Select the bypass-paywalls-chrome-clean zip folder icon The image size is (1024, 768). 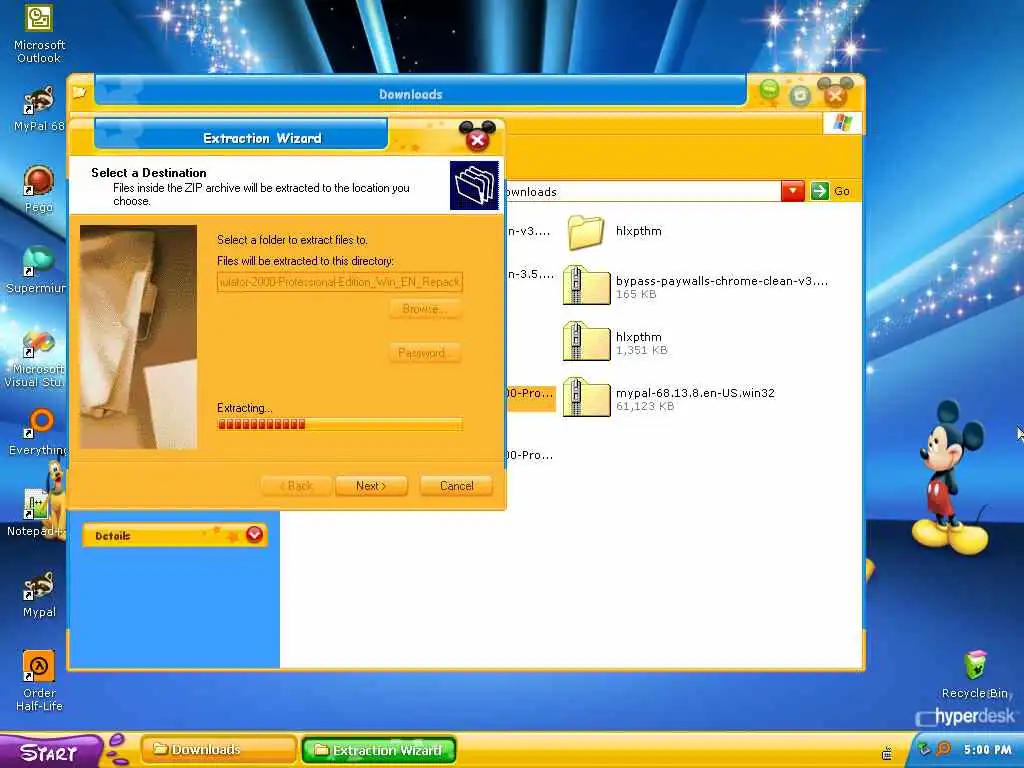[586, 285]
